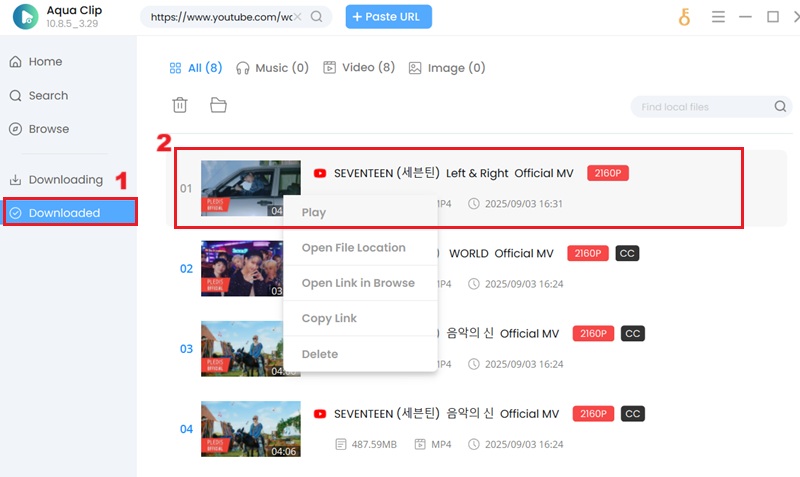Open the hamburger menu icon

[x=718, y=17]
